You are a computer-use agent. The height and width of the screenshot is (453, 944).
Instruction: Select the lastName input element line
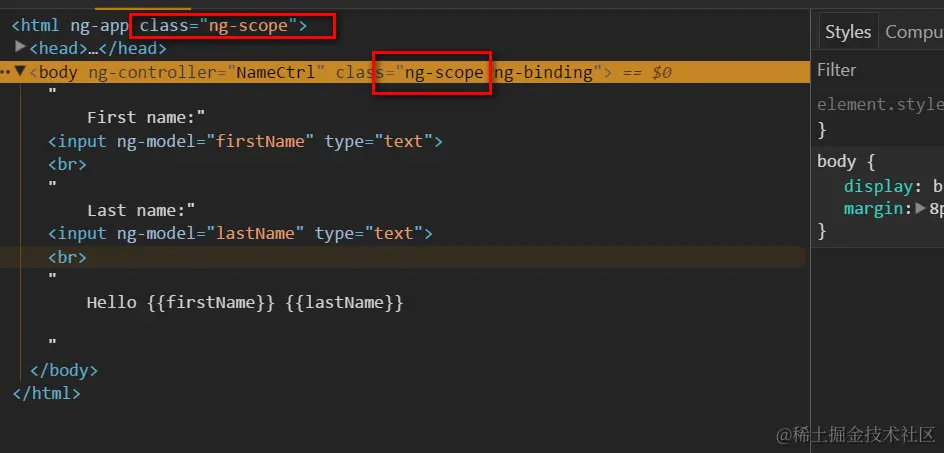tap(240, 233)
